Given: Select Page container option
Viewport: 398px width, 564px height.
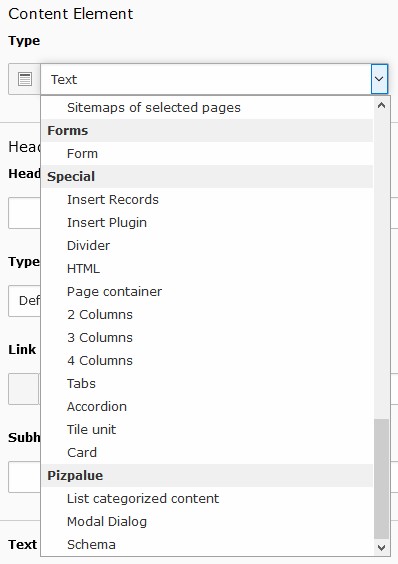Looking at the screenshot, I should point(207,292).
